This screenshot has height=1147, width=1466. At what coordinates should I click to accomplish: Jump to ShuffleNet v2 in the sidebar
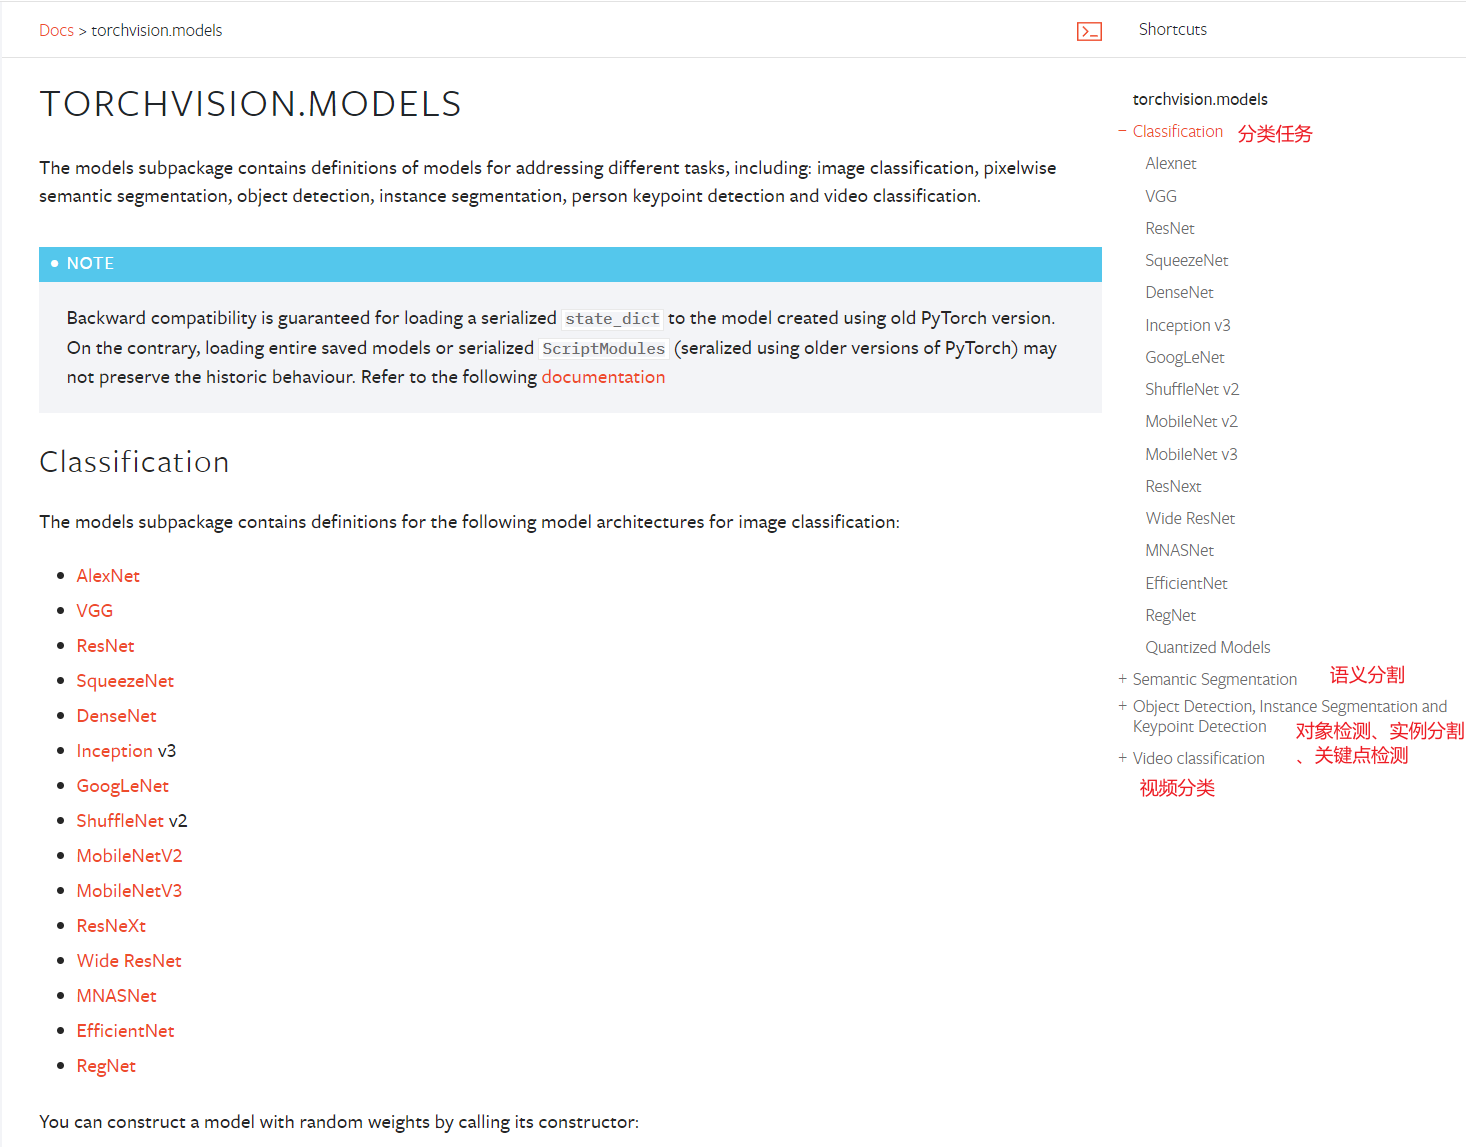(x=1192, y=389)
